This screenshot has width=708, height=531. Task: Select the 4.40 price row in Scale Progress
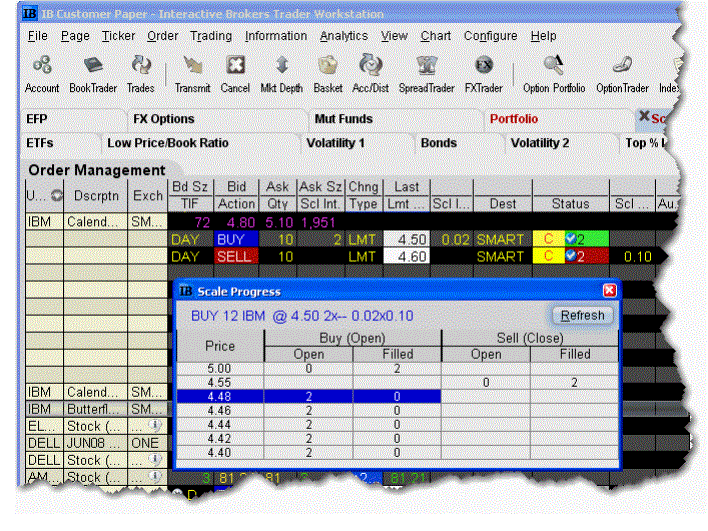pos(397,452)
